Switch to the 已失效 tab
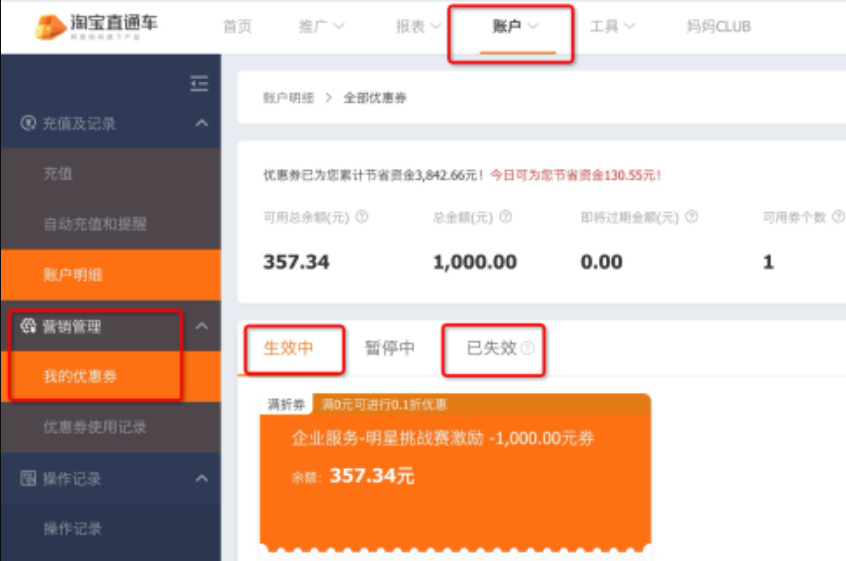Viewport: 846px width, 561px height. (492, 348)
